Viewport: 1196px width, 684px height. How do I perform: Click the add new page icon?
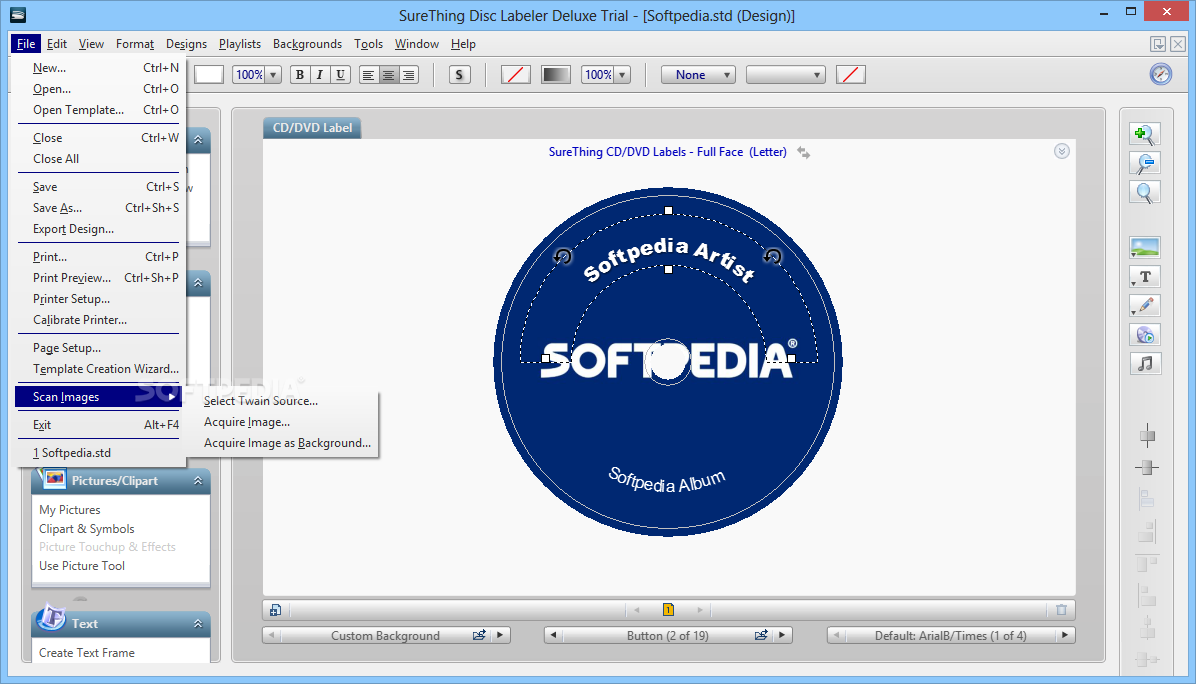click(x=275, y=610)
